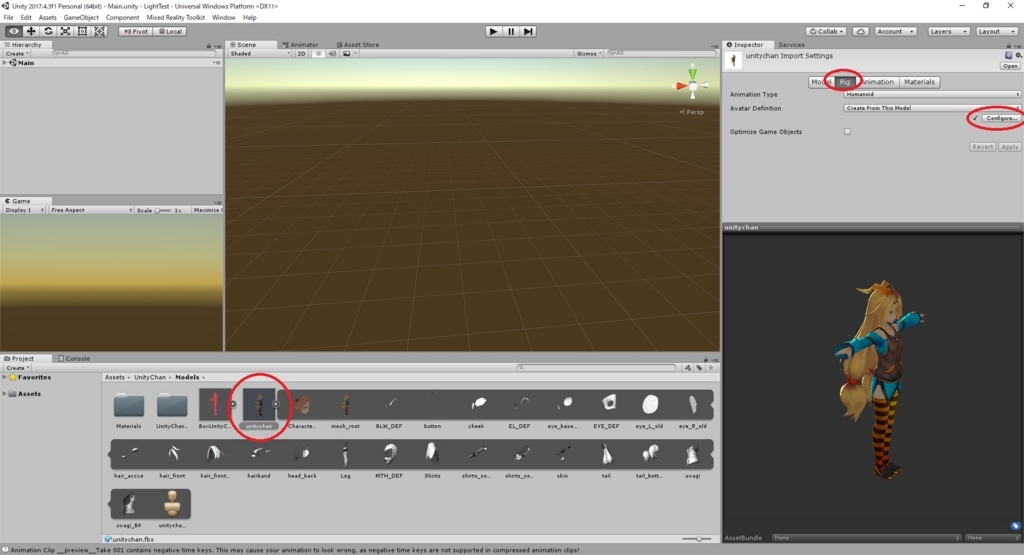Select the BoxUnityChan model asset
This screenshot has height=555, width=1024.
point(214,409)
